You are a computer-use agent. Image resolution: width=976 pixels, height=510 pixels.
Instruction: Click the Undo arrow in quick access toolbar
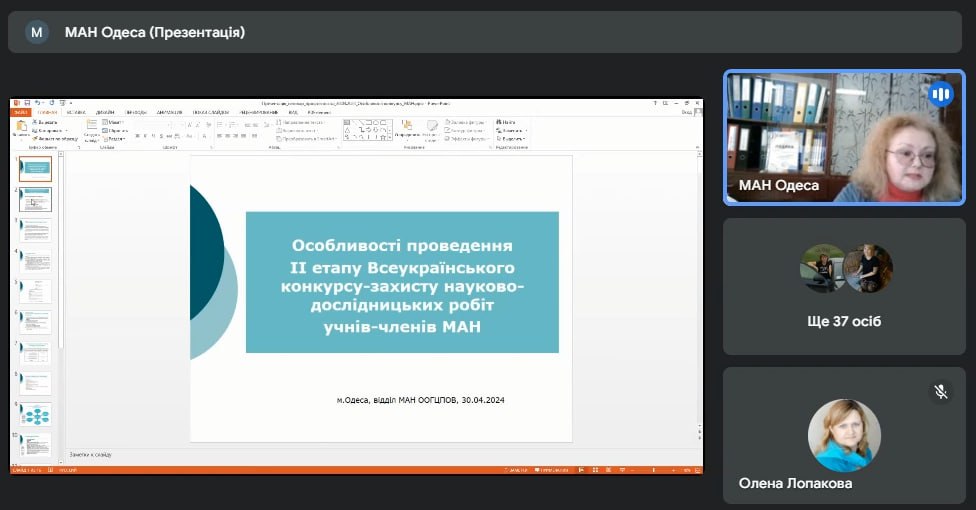38,103
